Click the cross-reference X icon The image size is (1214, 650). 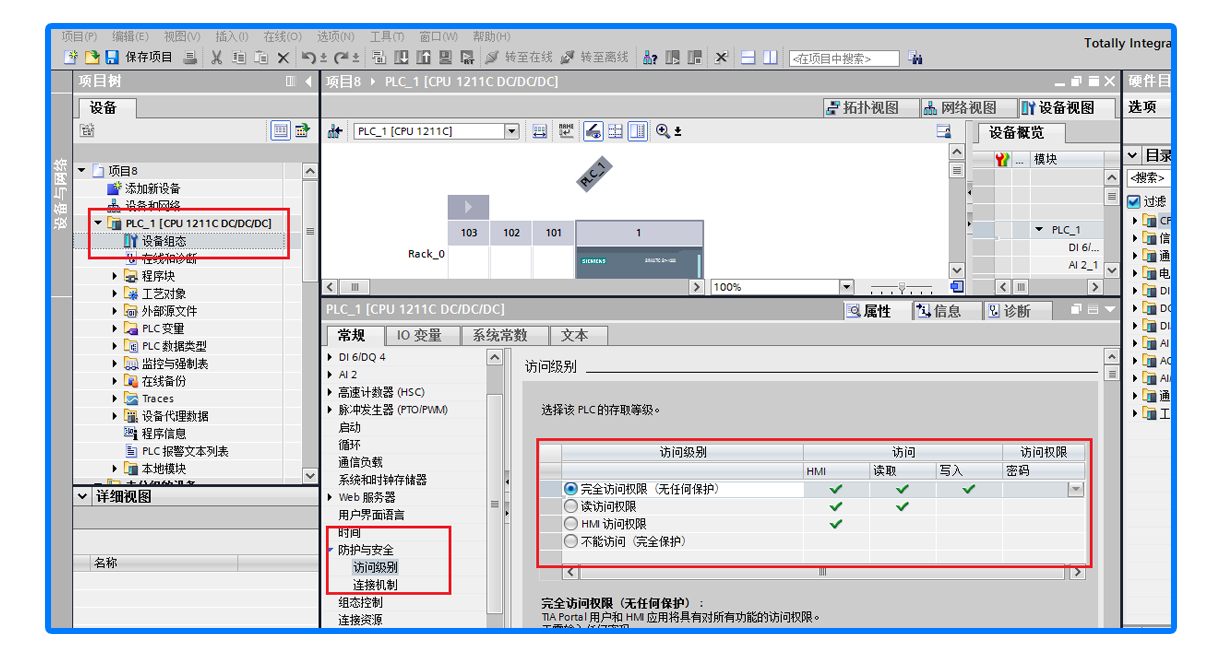click(721, 58)
